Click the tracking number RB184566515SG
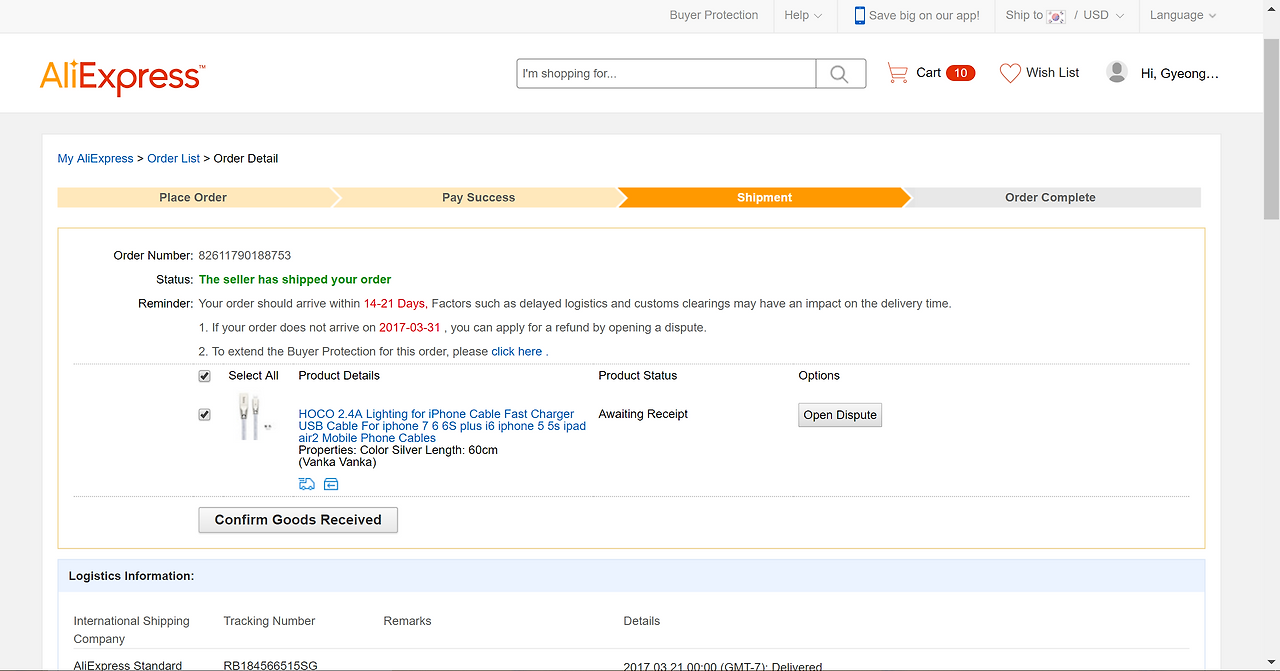 point(270,666)
